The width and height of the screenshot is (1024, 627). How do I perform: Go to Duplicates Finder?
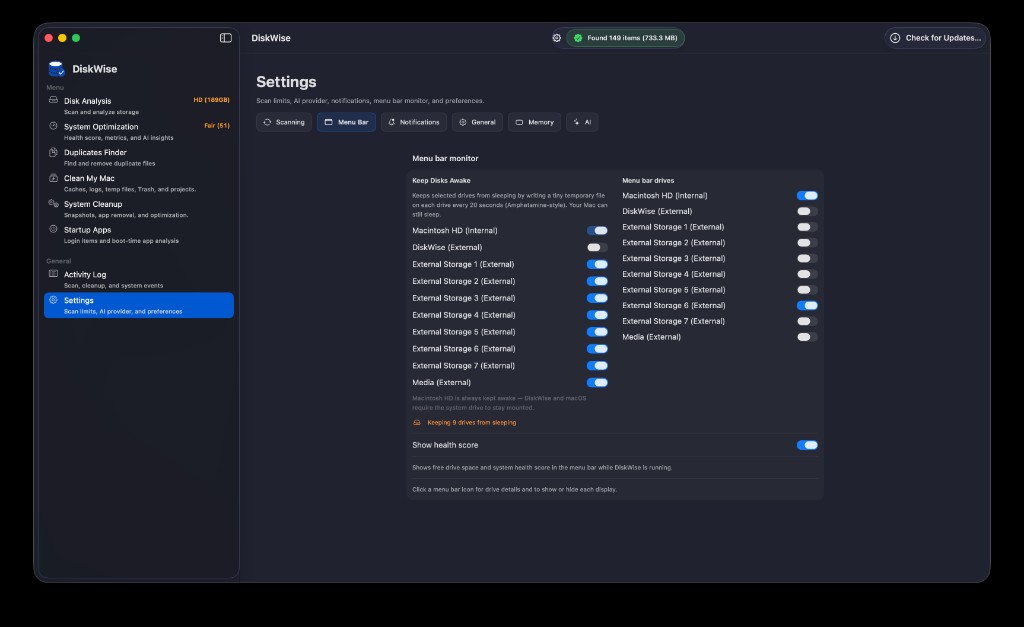[138, 157]
